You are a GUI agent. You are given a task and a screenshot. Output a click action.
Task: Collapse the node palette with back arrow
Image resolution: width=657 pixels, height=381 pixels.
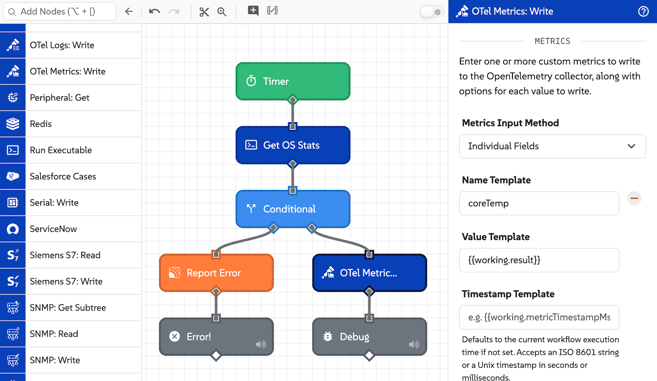[x=129, y=11]
